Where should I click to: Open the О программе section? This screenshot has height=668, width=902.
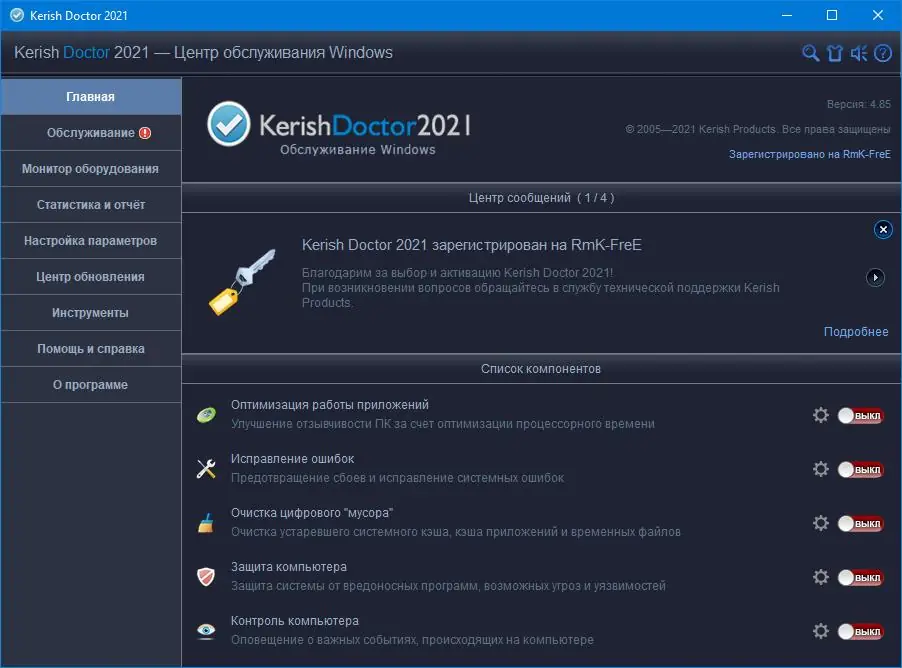(x=91, y=385)
